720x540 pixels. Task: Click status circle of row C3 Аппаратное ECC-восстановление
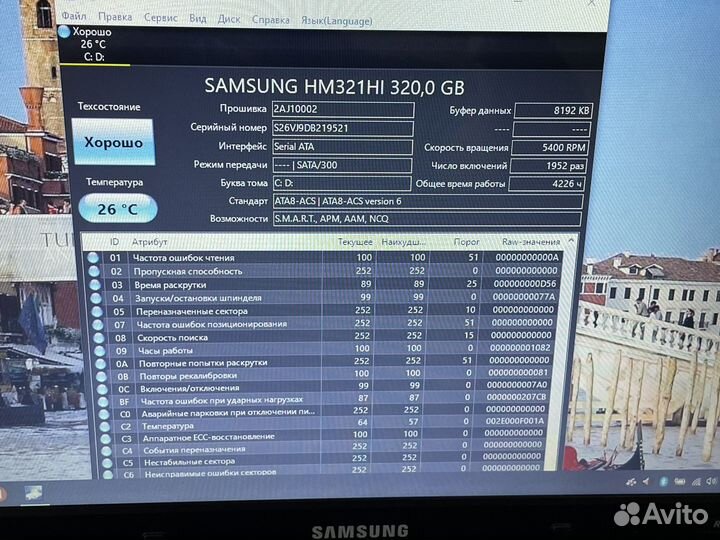point(106,439)
